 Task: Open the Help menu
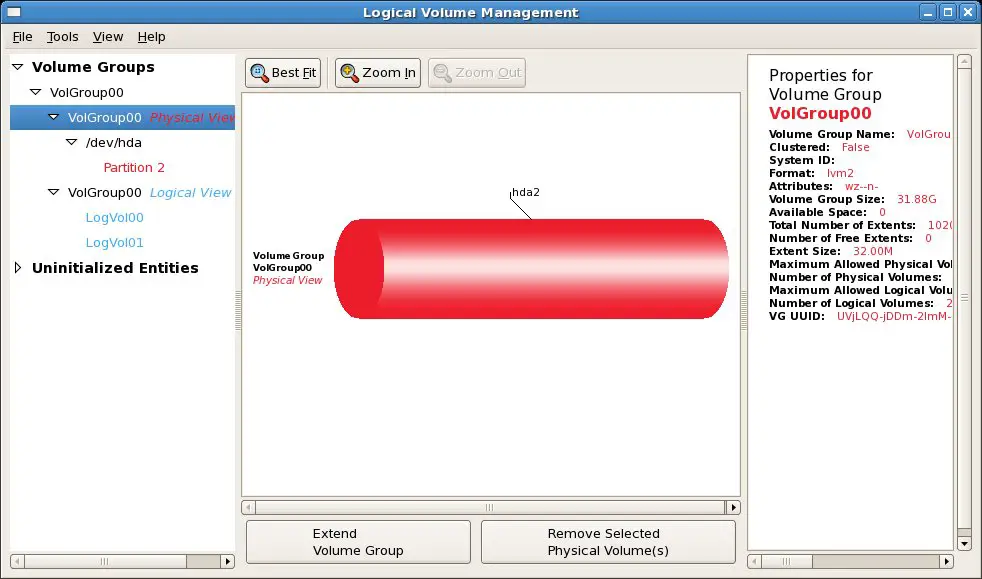click(151, 36)
